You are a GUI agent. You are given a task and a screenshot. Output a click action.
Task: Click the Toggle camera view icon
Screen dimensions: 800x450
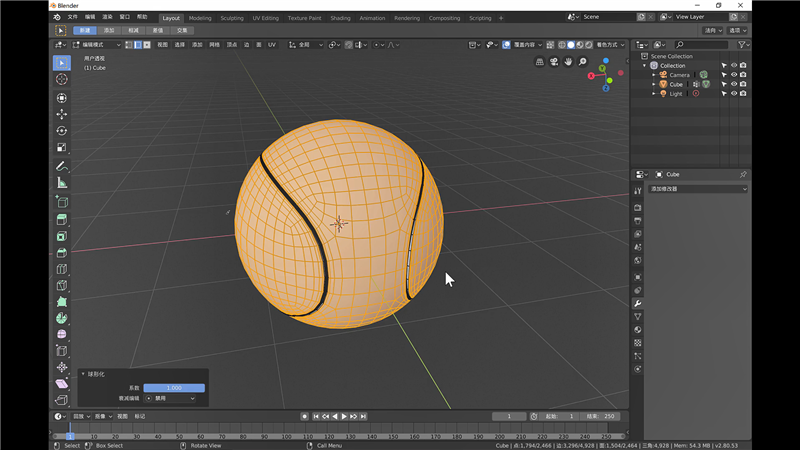coord(554,62)
